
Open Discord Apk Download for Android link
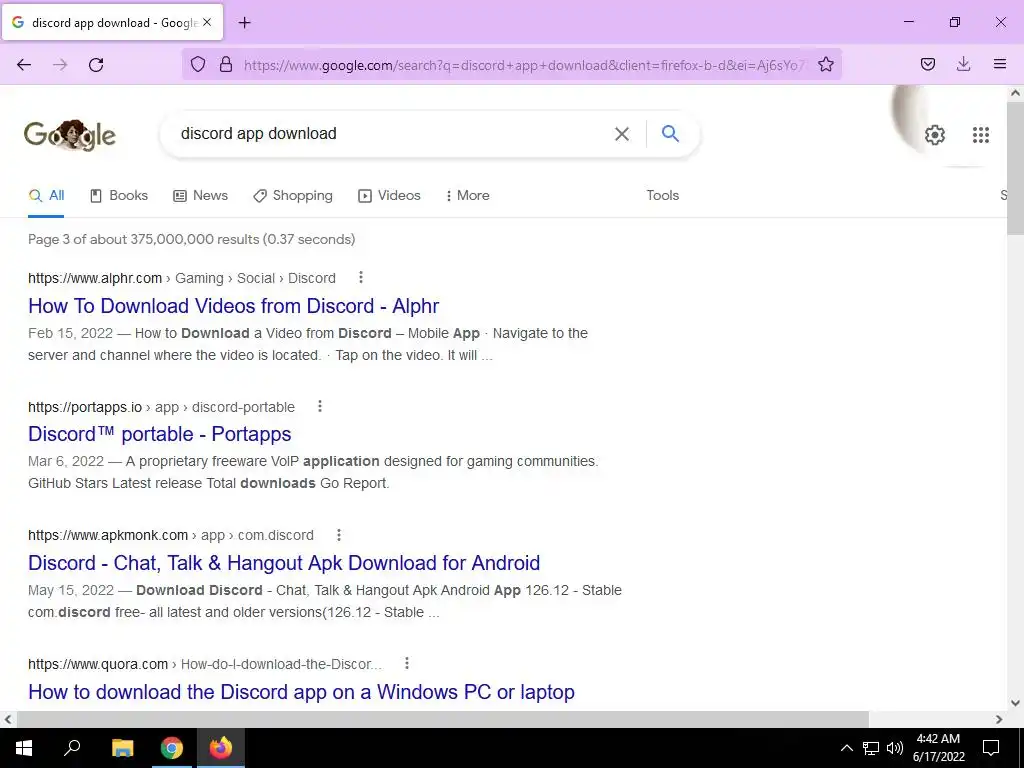click(284, 563)
